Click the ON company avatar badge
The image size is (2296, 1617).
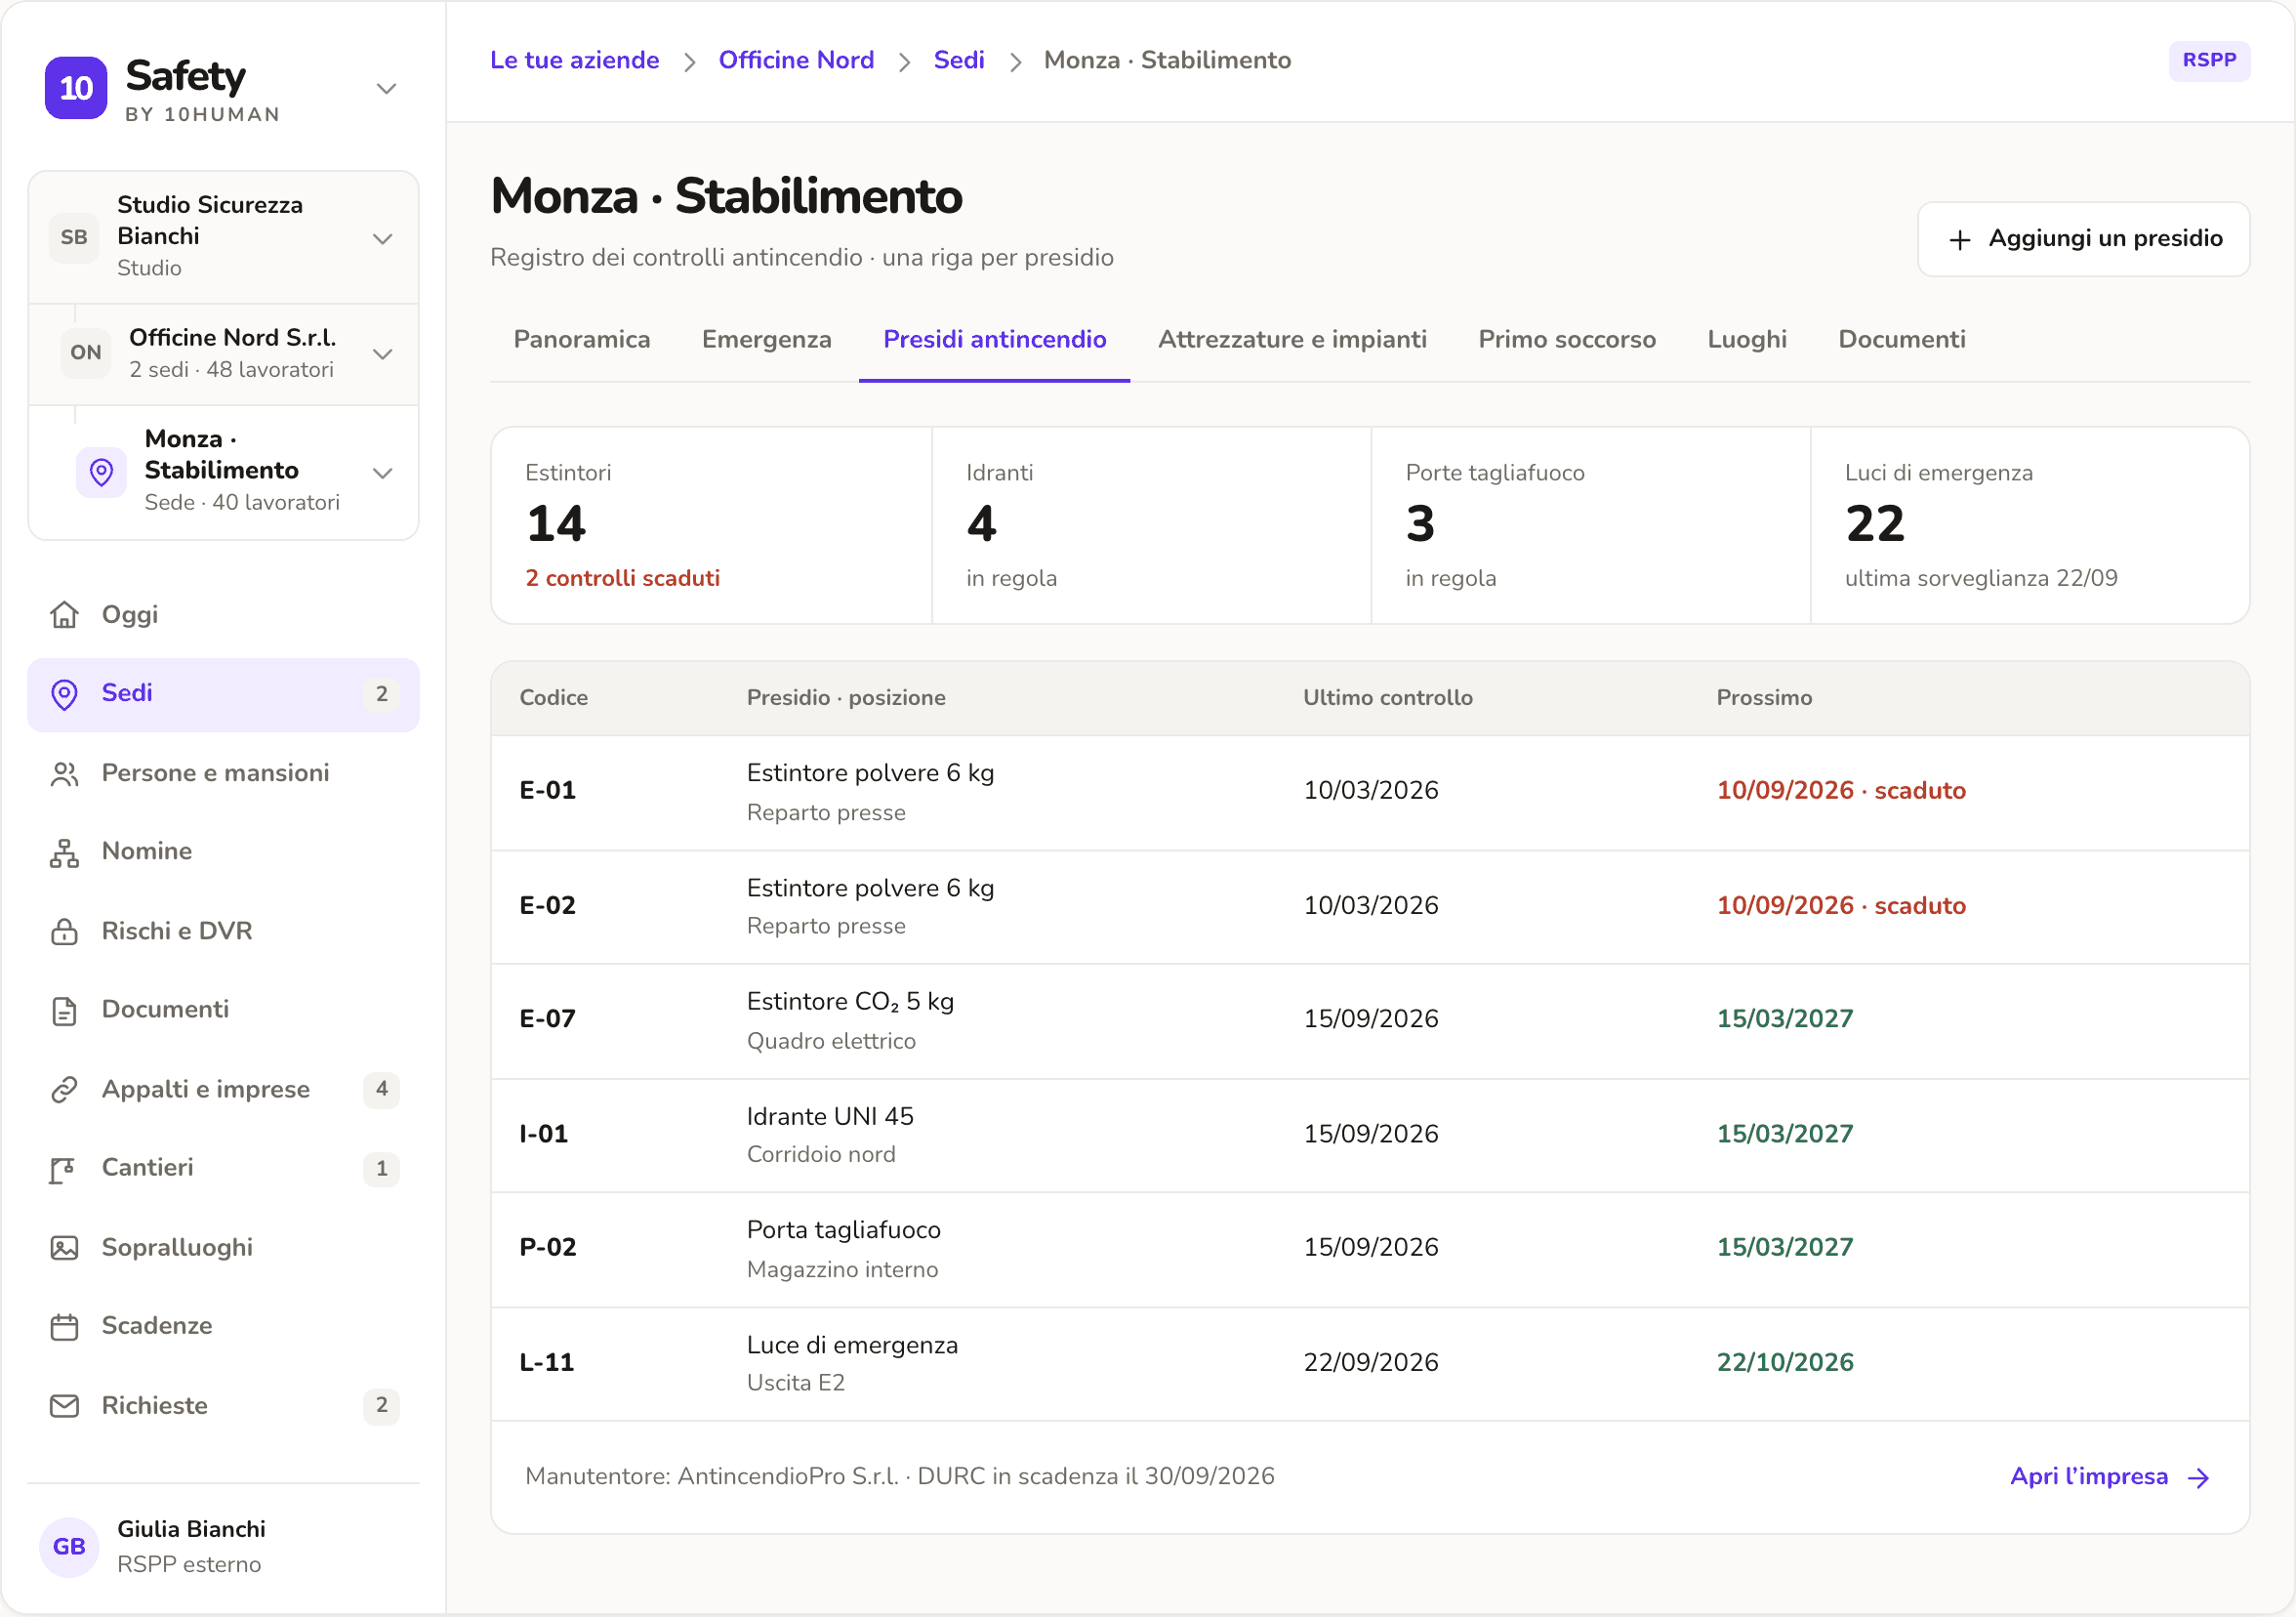click(x=86, y=352)
